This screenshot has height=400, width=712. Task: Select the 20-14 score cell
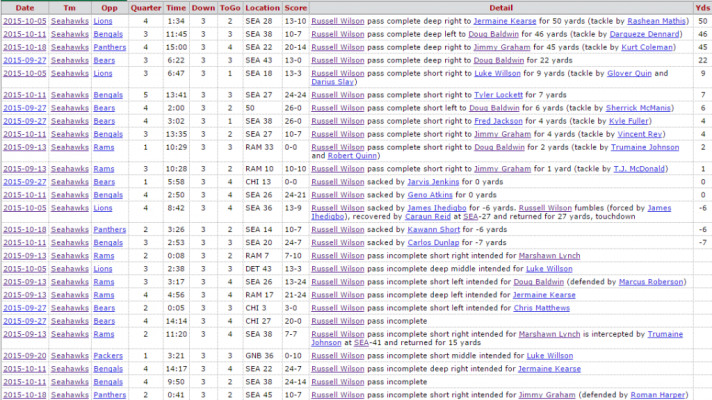point(296,47)
